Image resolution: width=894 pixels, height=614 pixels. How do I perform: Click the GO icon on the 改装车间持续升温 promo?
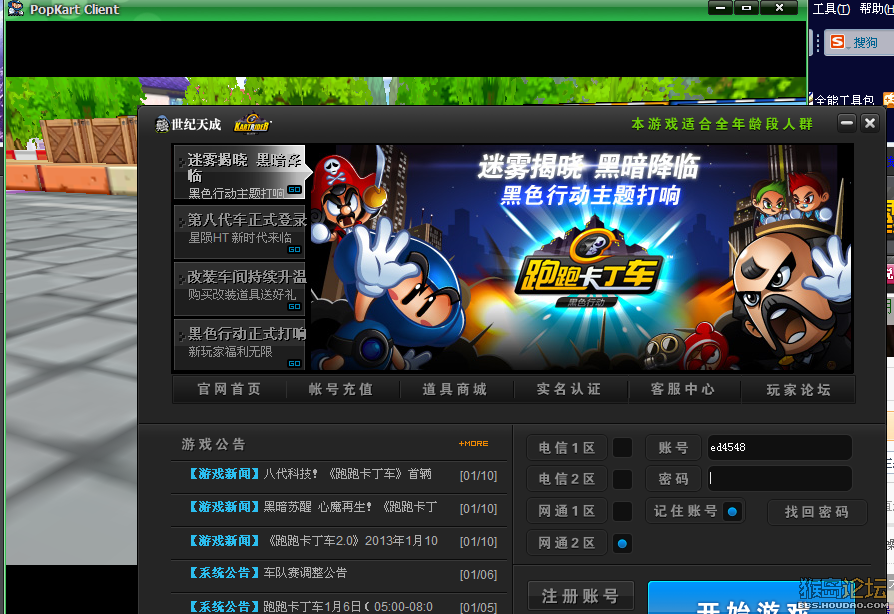pyautogui.click(x=294, y=306)
